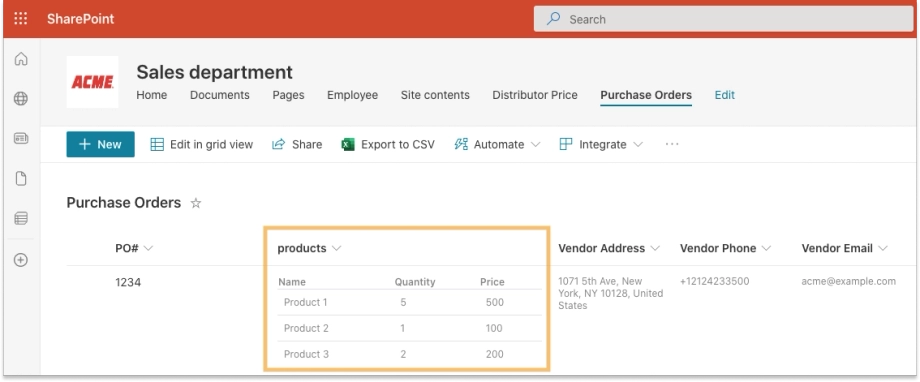Click the price value 200
This screenshot has height=382, width=920.
[495, 354]
